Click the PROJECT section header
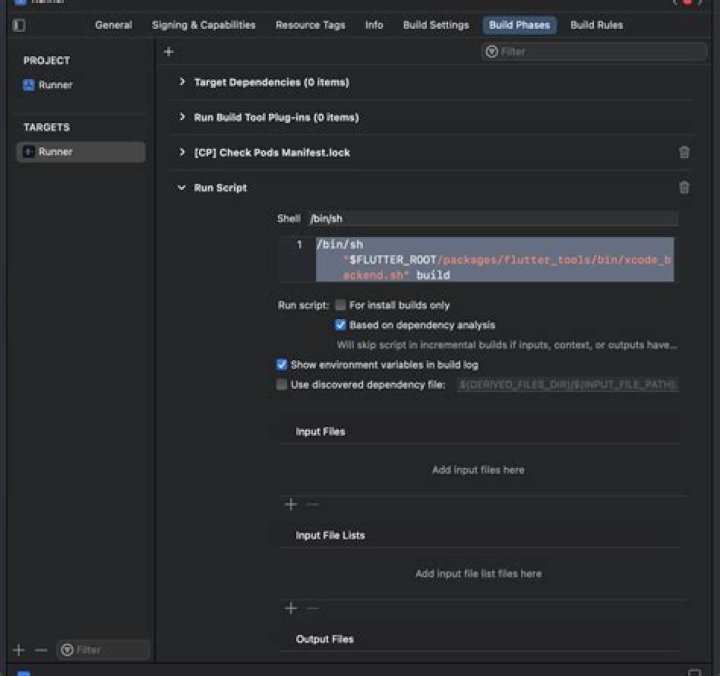 pyautogui.click(x=46, y=61)
